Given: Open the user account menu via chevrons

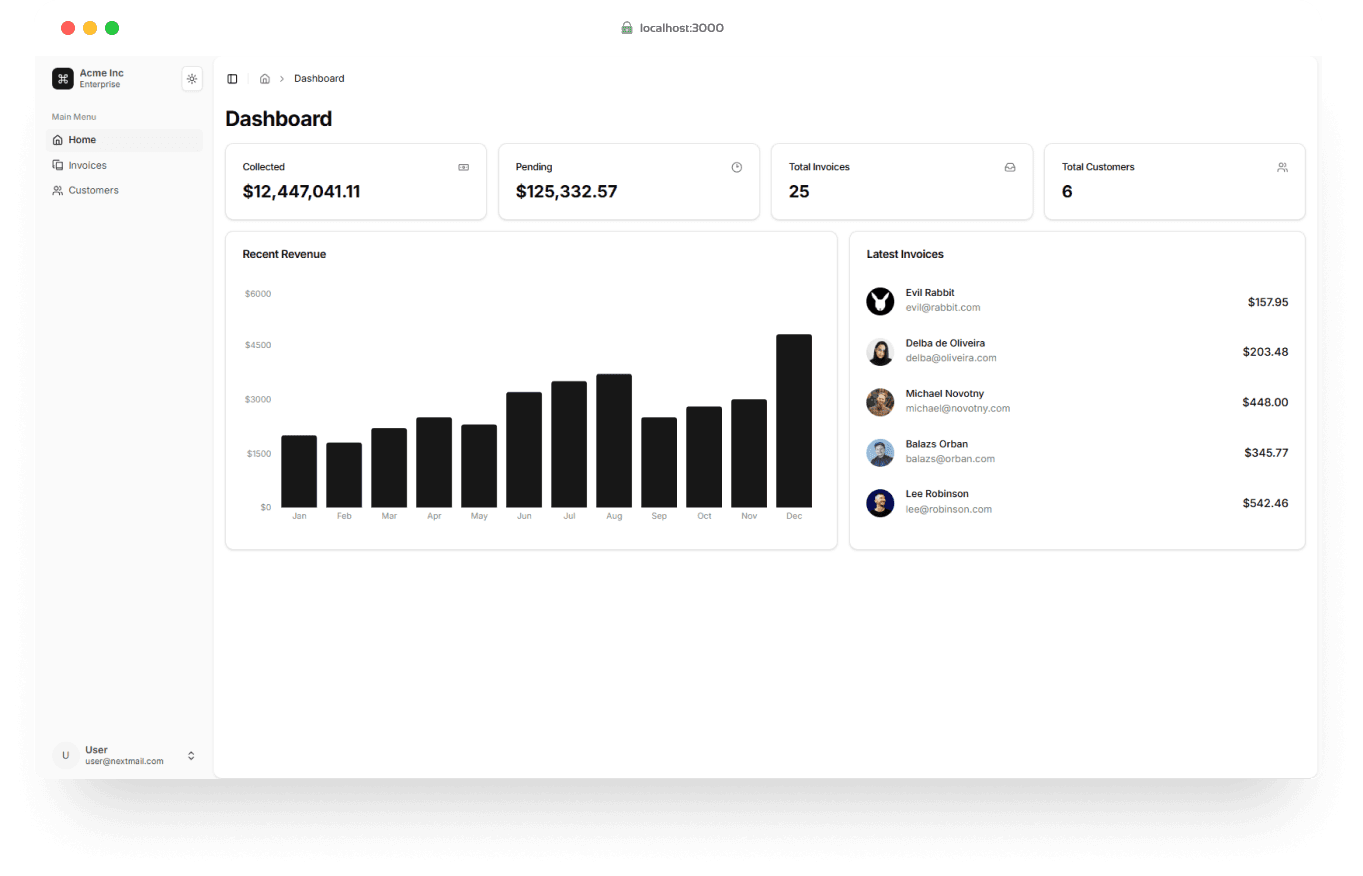Looking at the screenshot, I should 190,755.
